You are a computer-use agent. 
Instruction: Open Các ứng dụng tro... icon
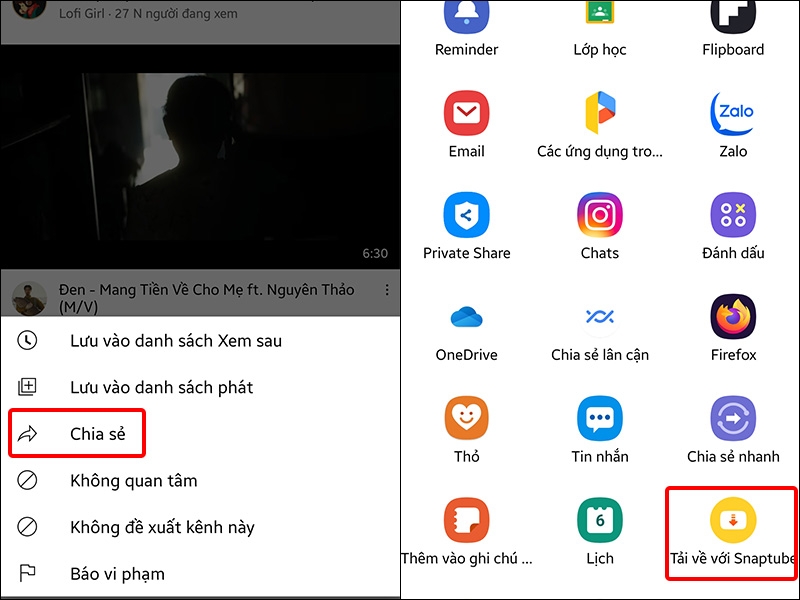tap(599, 113)
